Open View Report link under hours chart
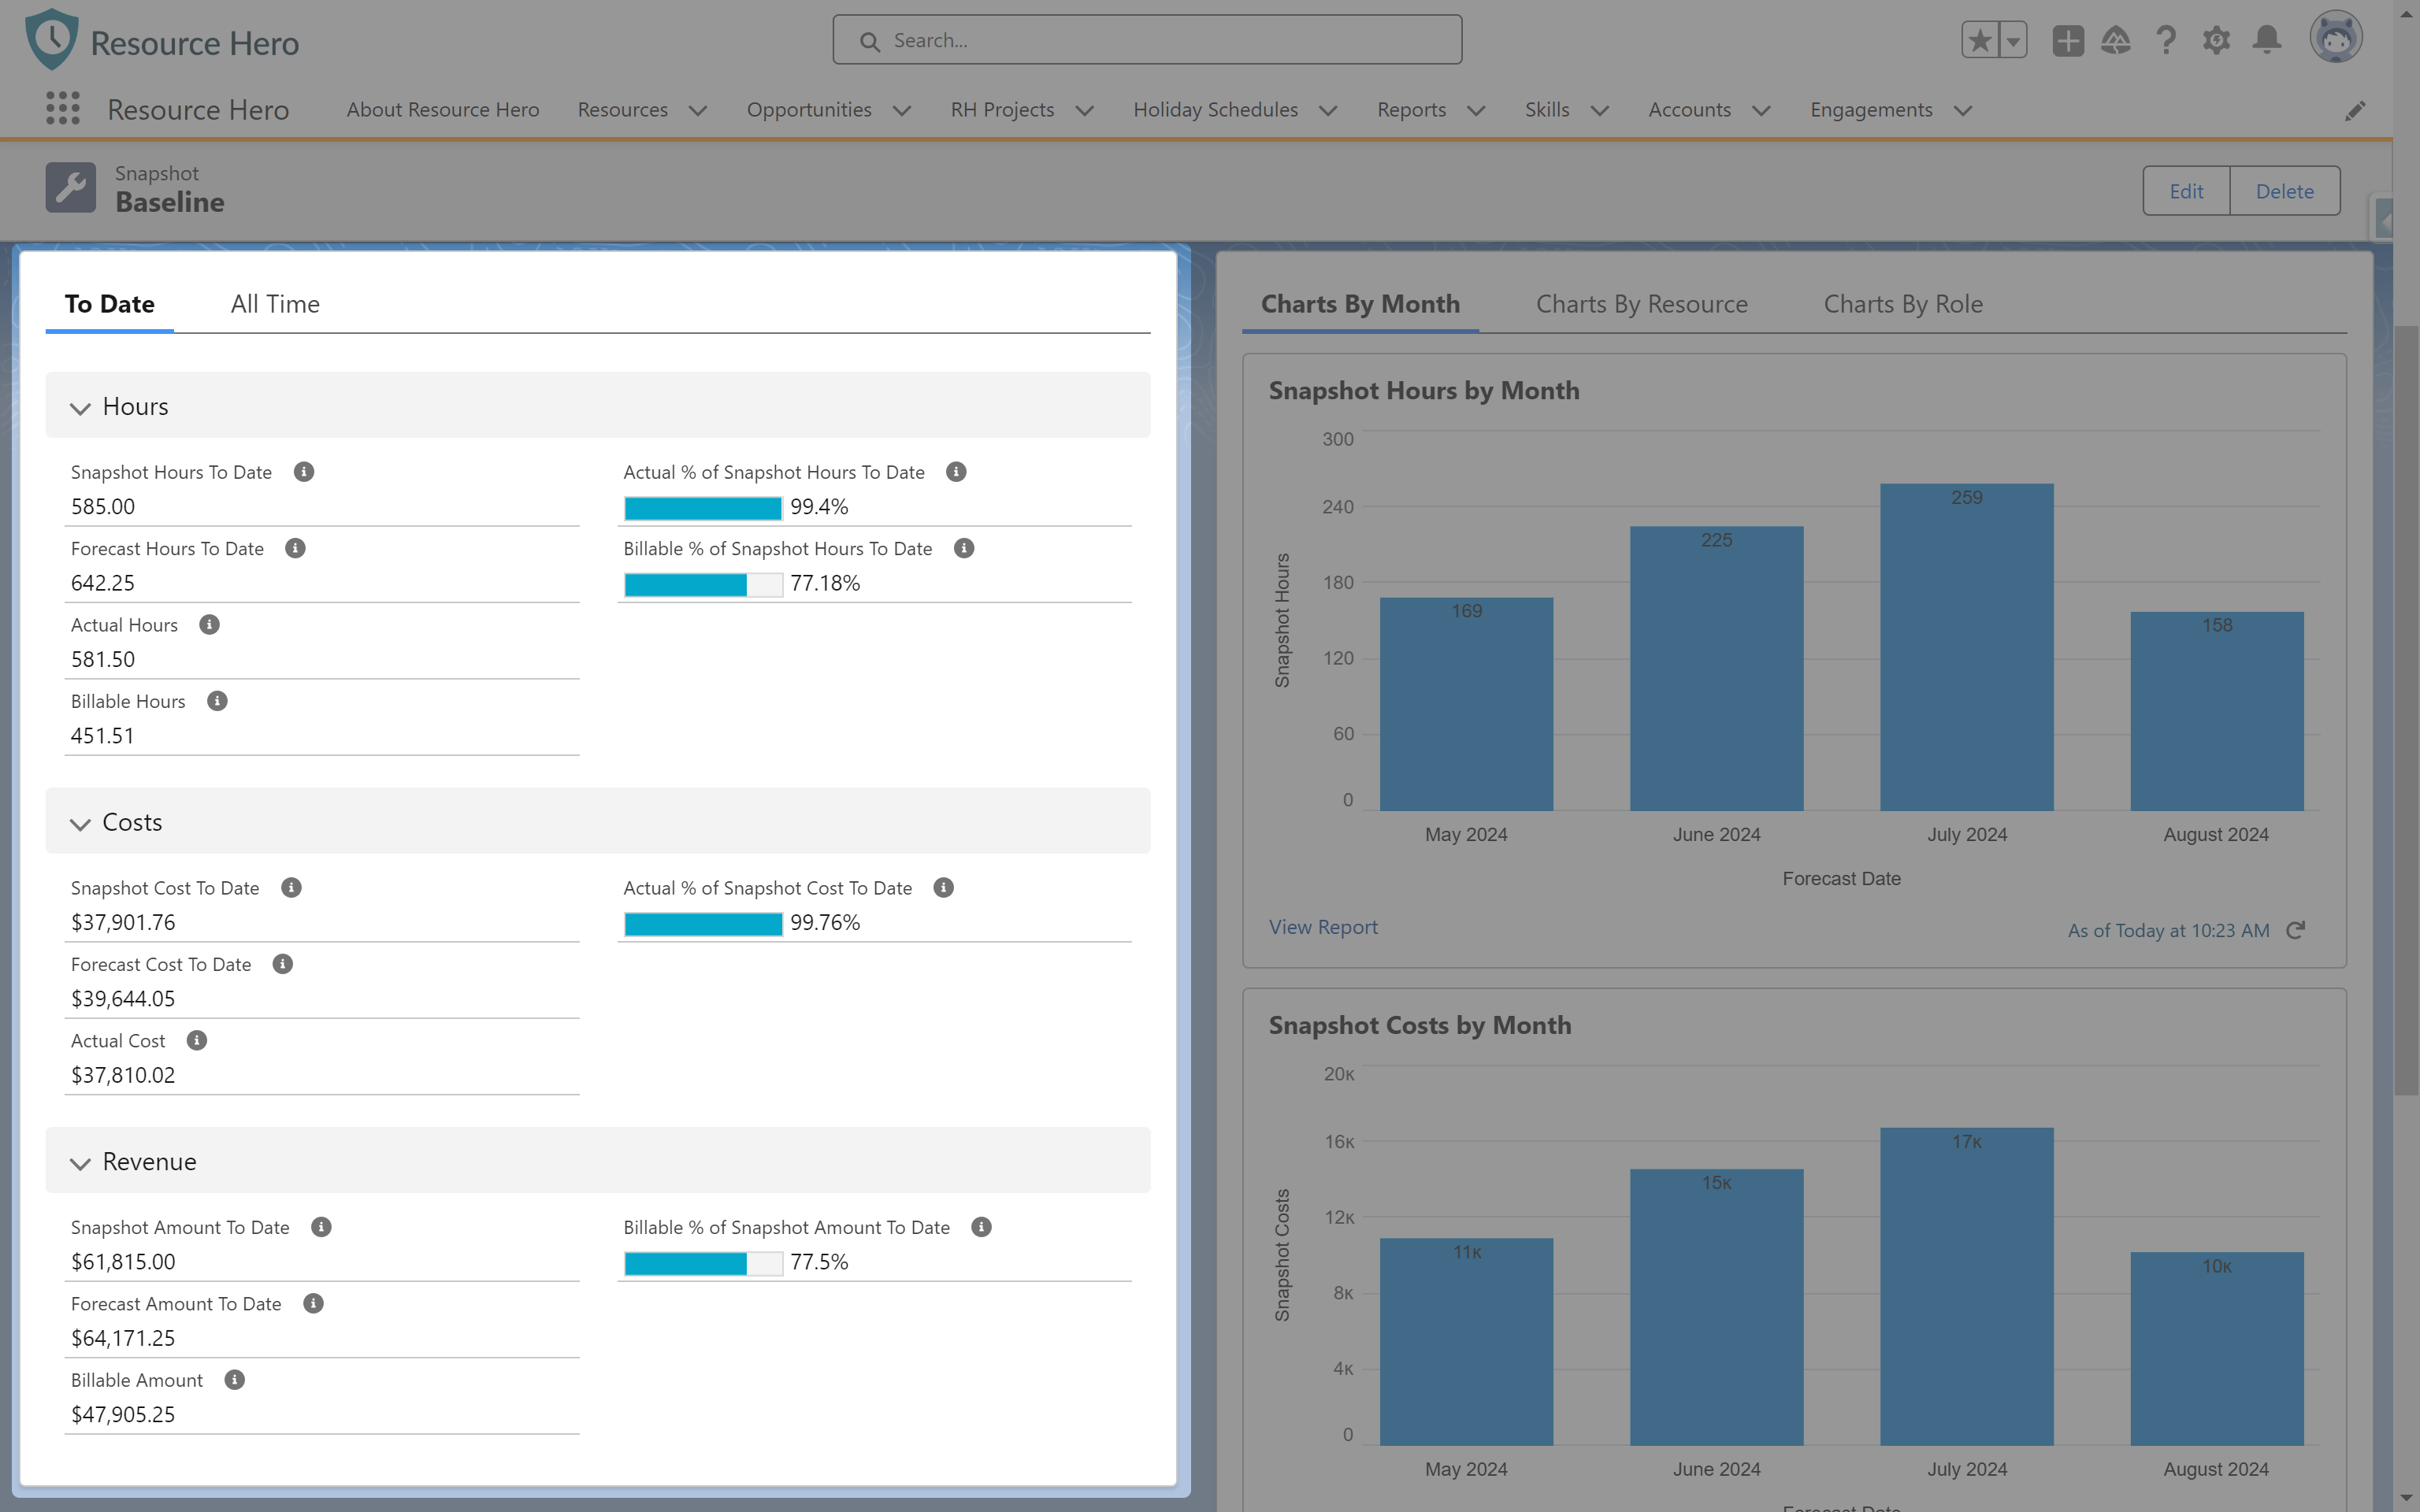2420x1512 pixels. click(1323, 927)
